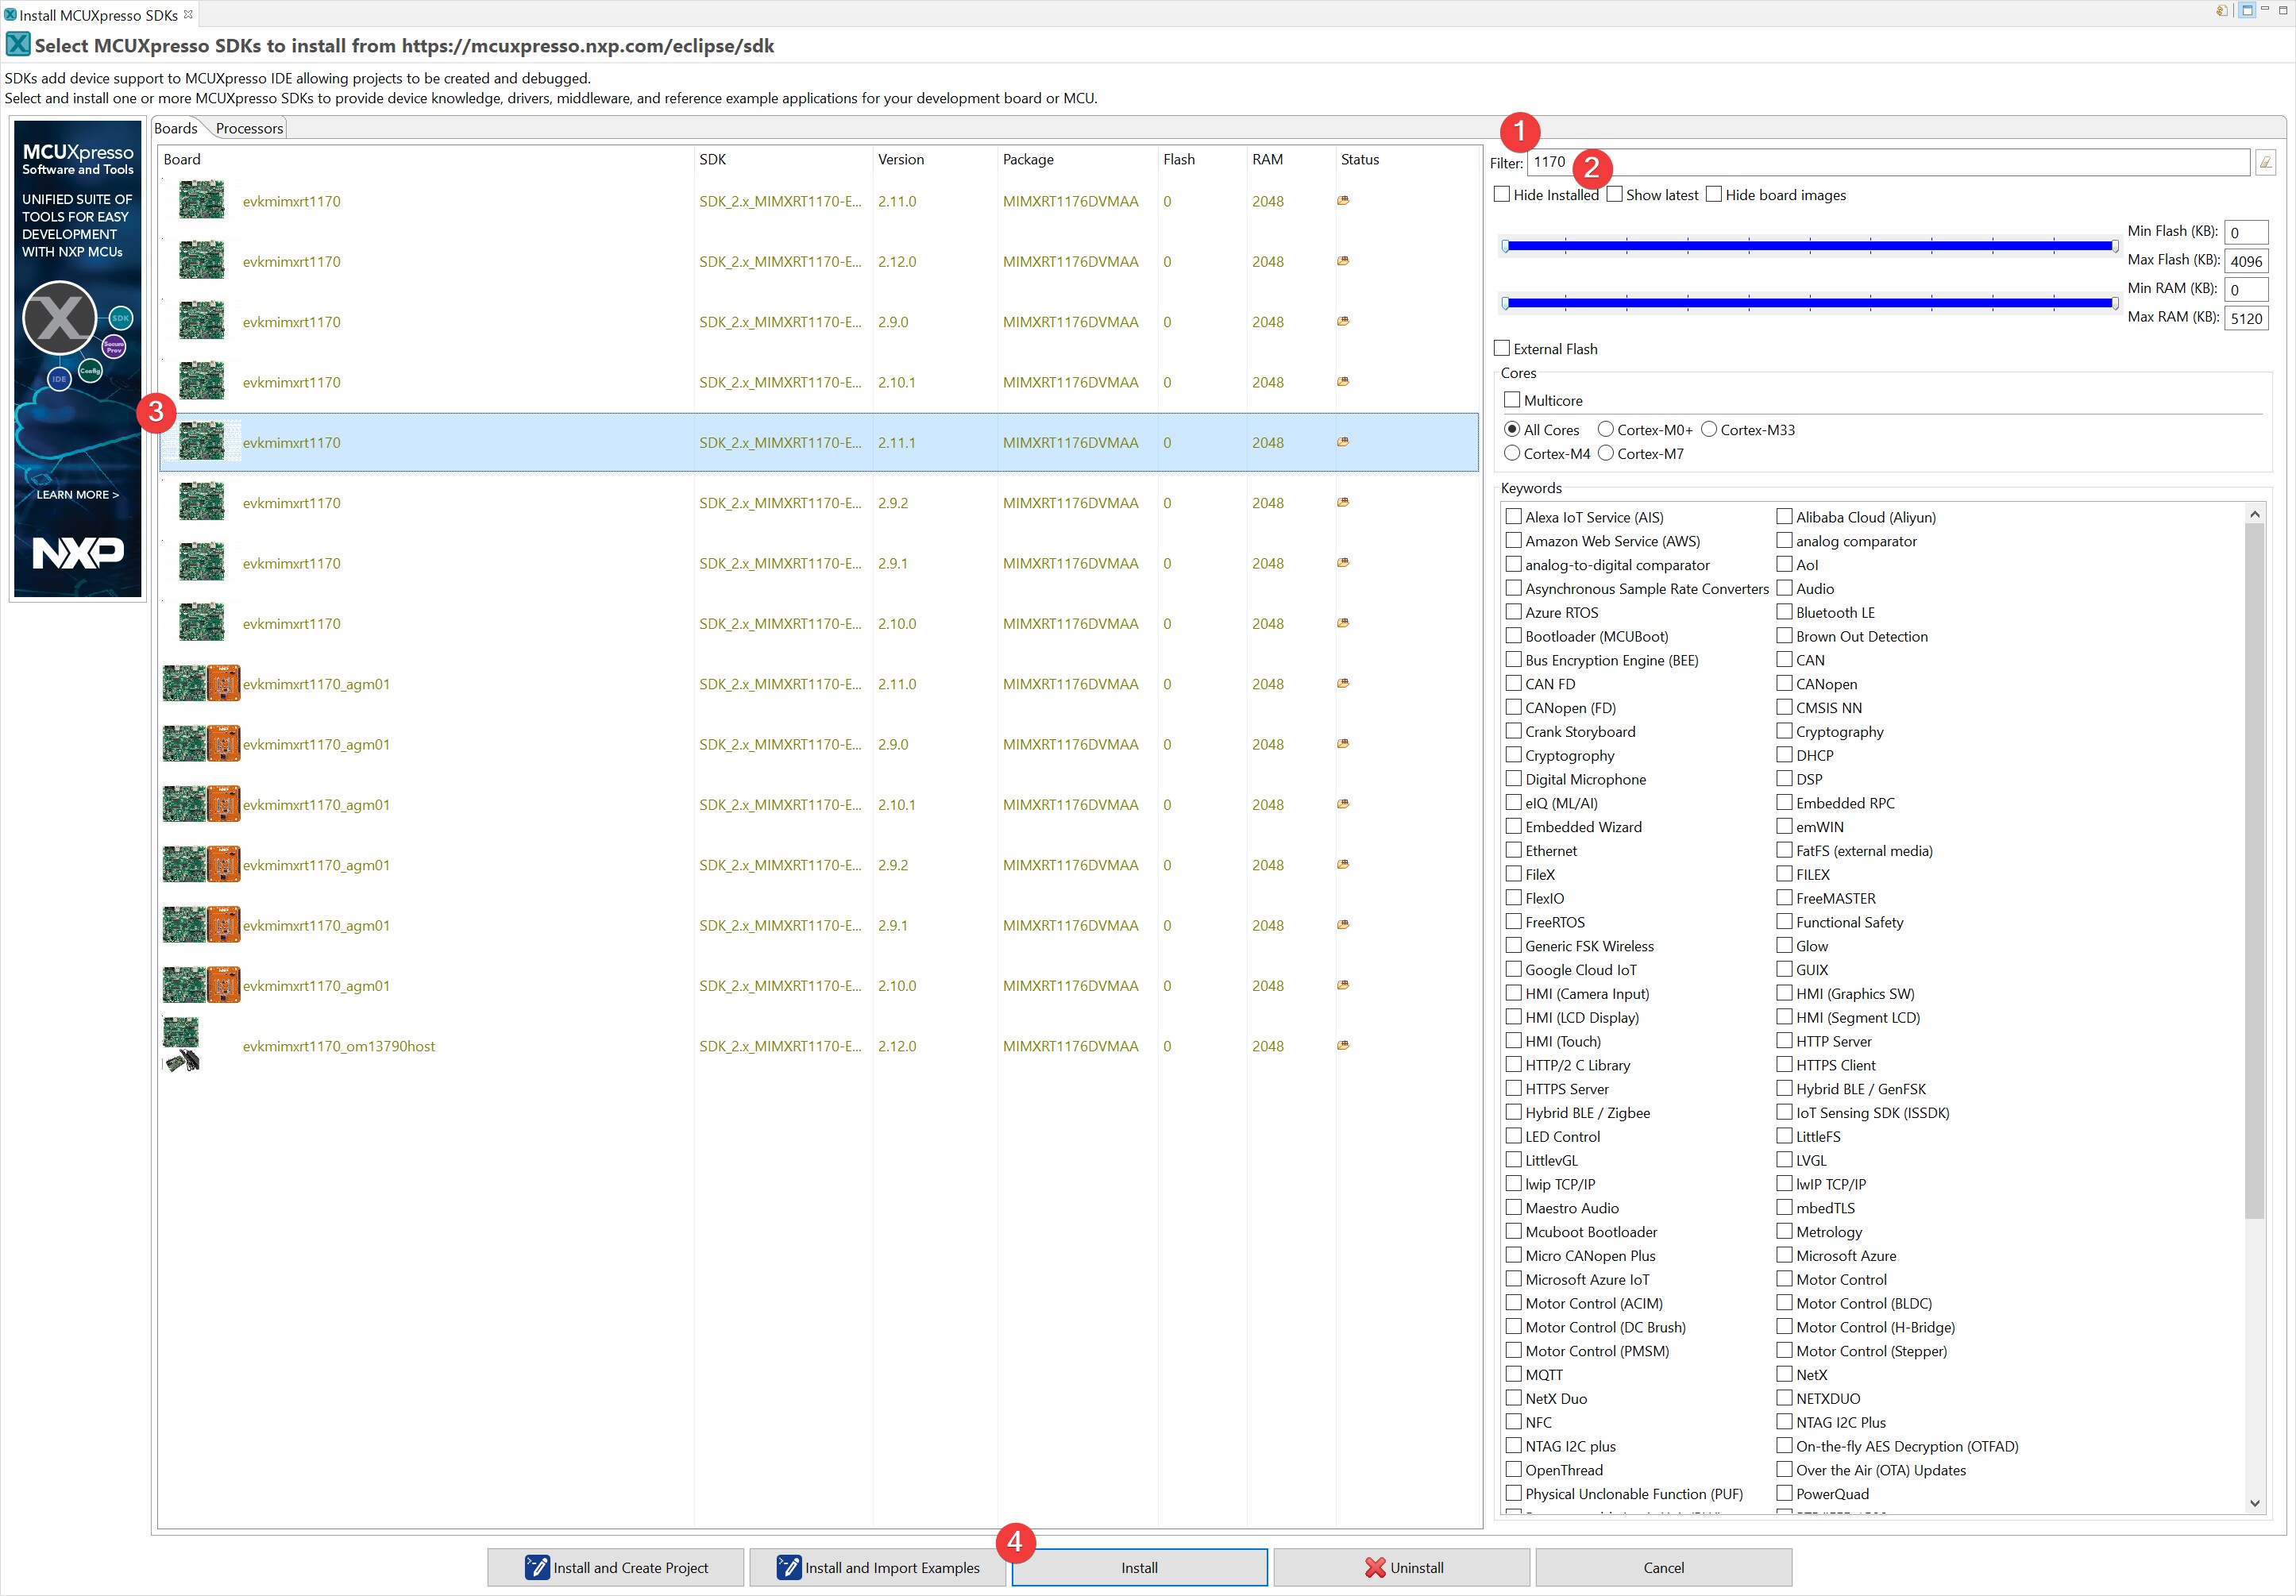
Task: Click the Install and Import Examples icon
Action: (x=789, y=1567)
